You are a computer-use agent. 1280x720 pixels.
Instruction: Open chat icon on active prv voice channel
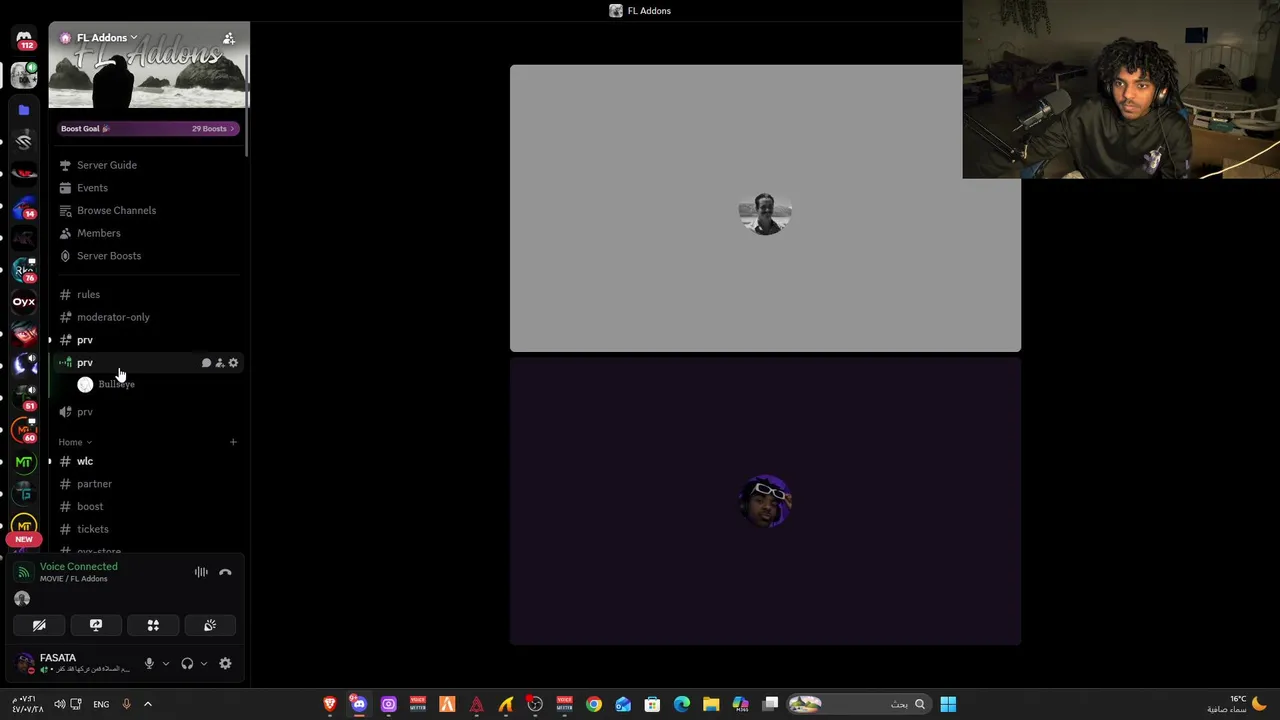click(206, 363)
